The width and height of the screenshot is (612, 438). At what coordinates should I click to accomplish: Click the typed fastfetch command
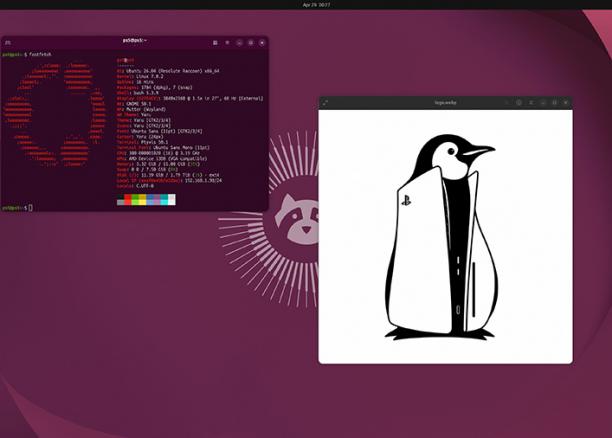click(40, 54)
